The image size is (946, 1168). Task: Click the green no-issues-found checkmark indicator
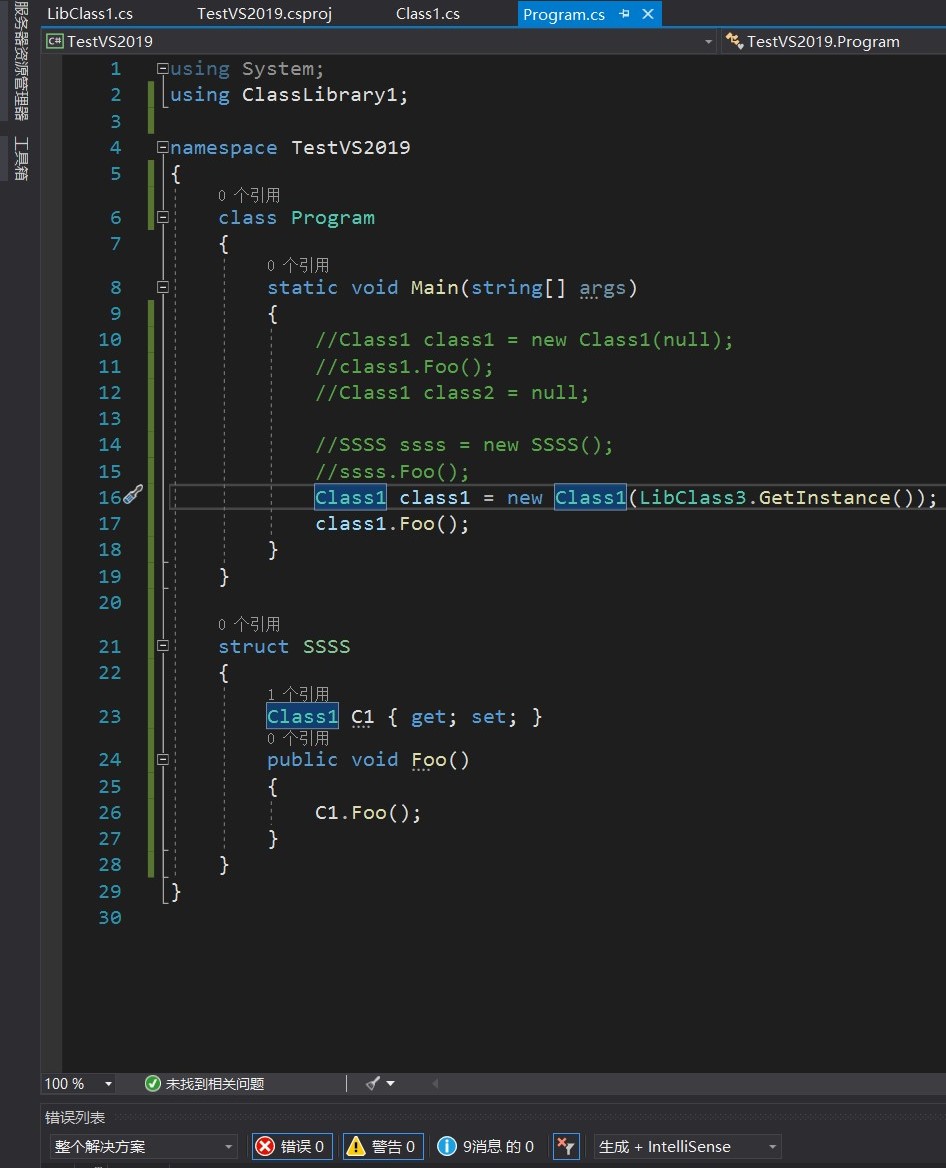[x=153, y=1084]
